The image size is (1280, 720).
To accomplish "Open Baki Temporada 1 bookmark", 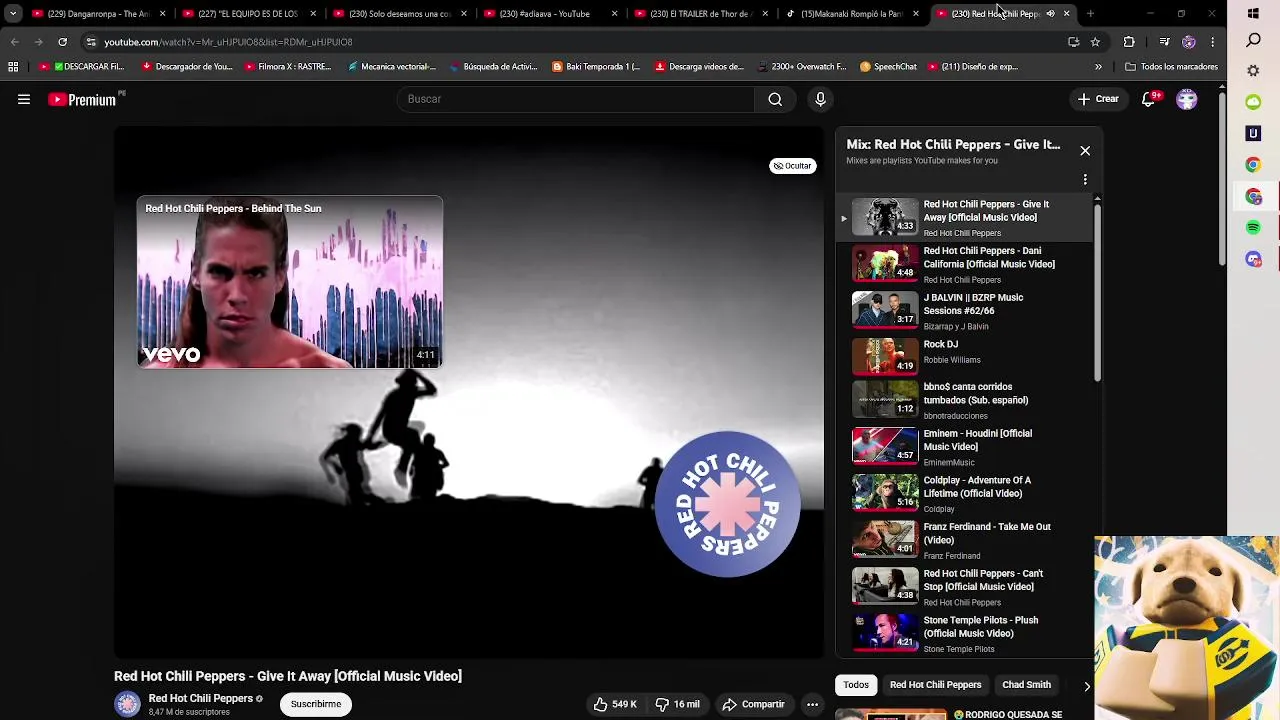I will (x=596, y=67).
